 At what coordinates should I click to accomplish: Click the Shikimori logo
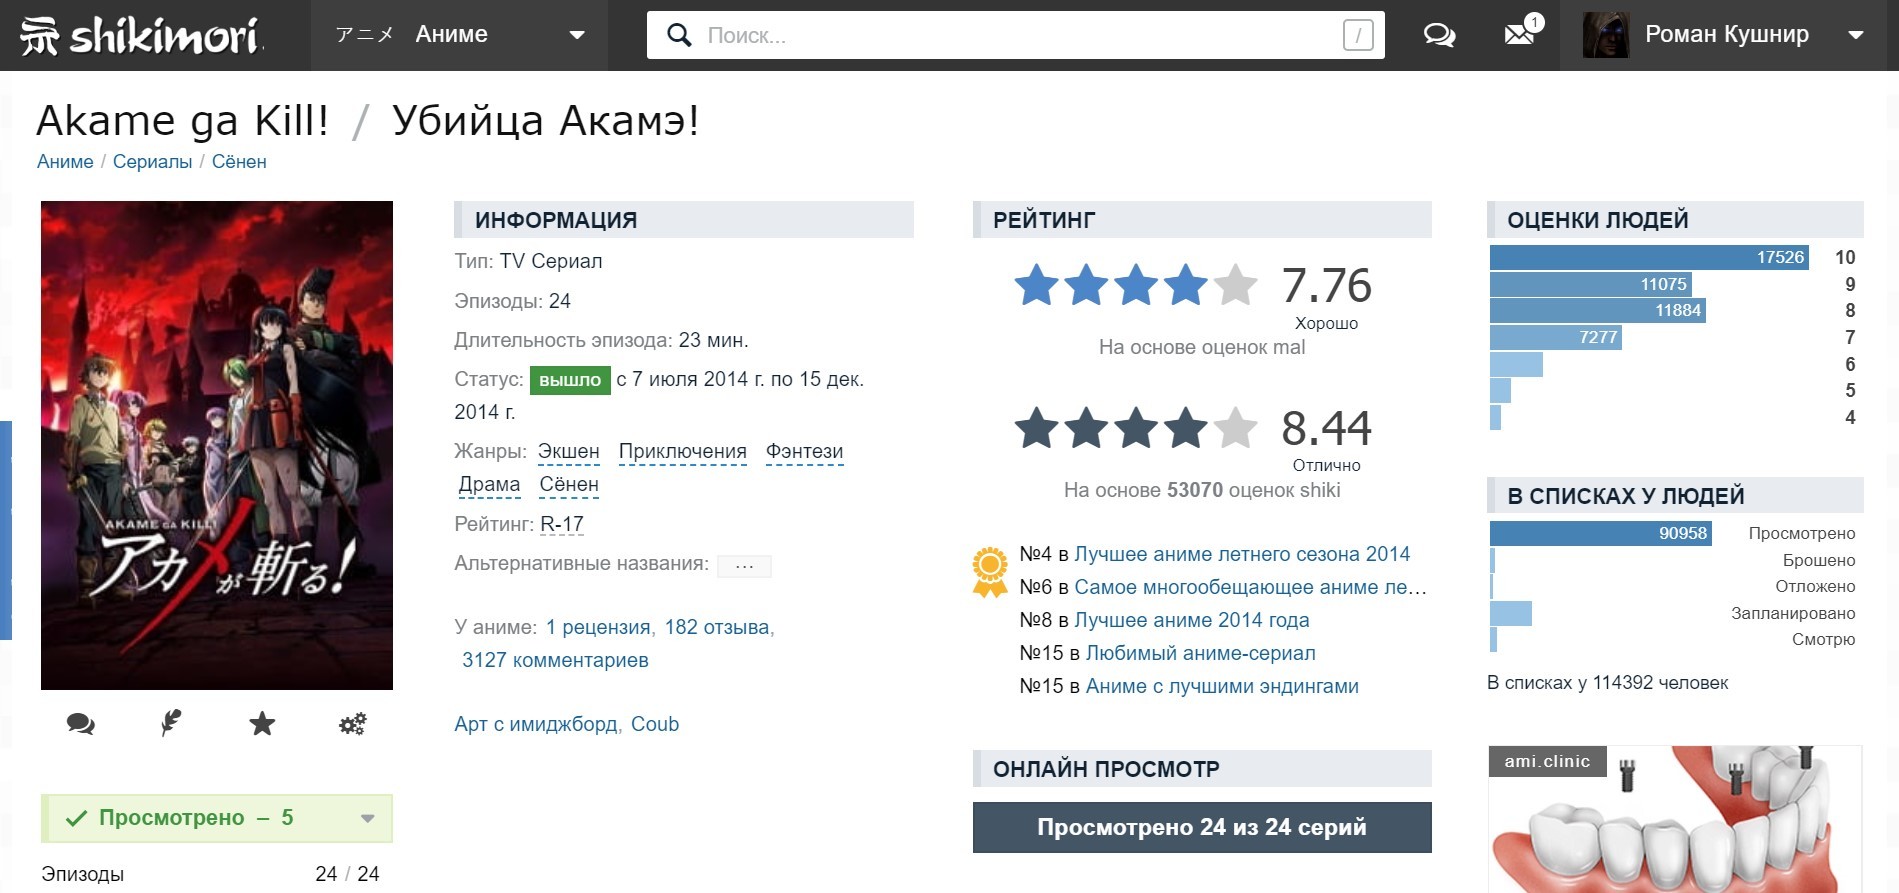(141, 36)
